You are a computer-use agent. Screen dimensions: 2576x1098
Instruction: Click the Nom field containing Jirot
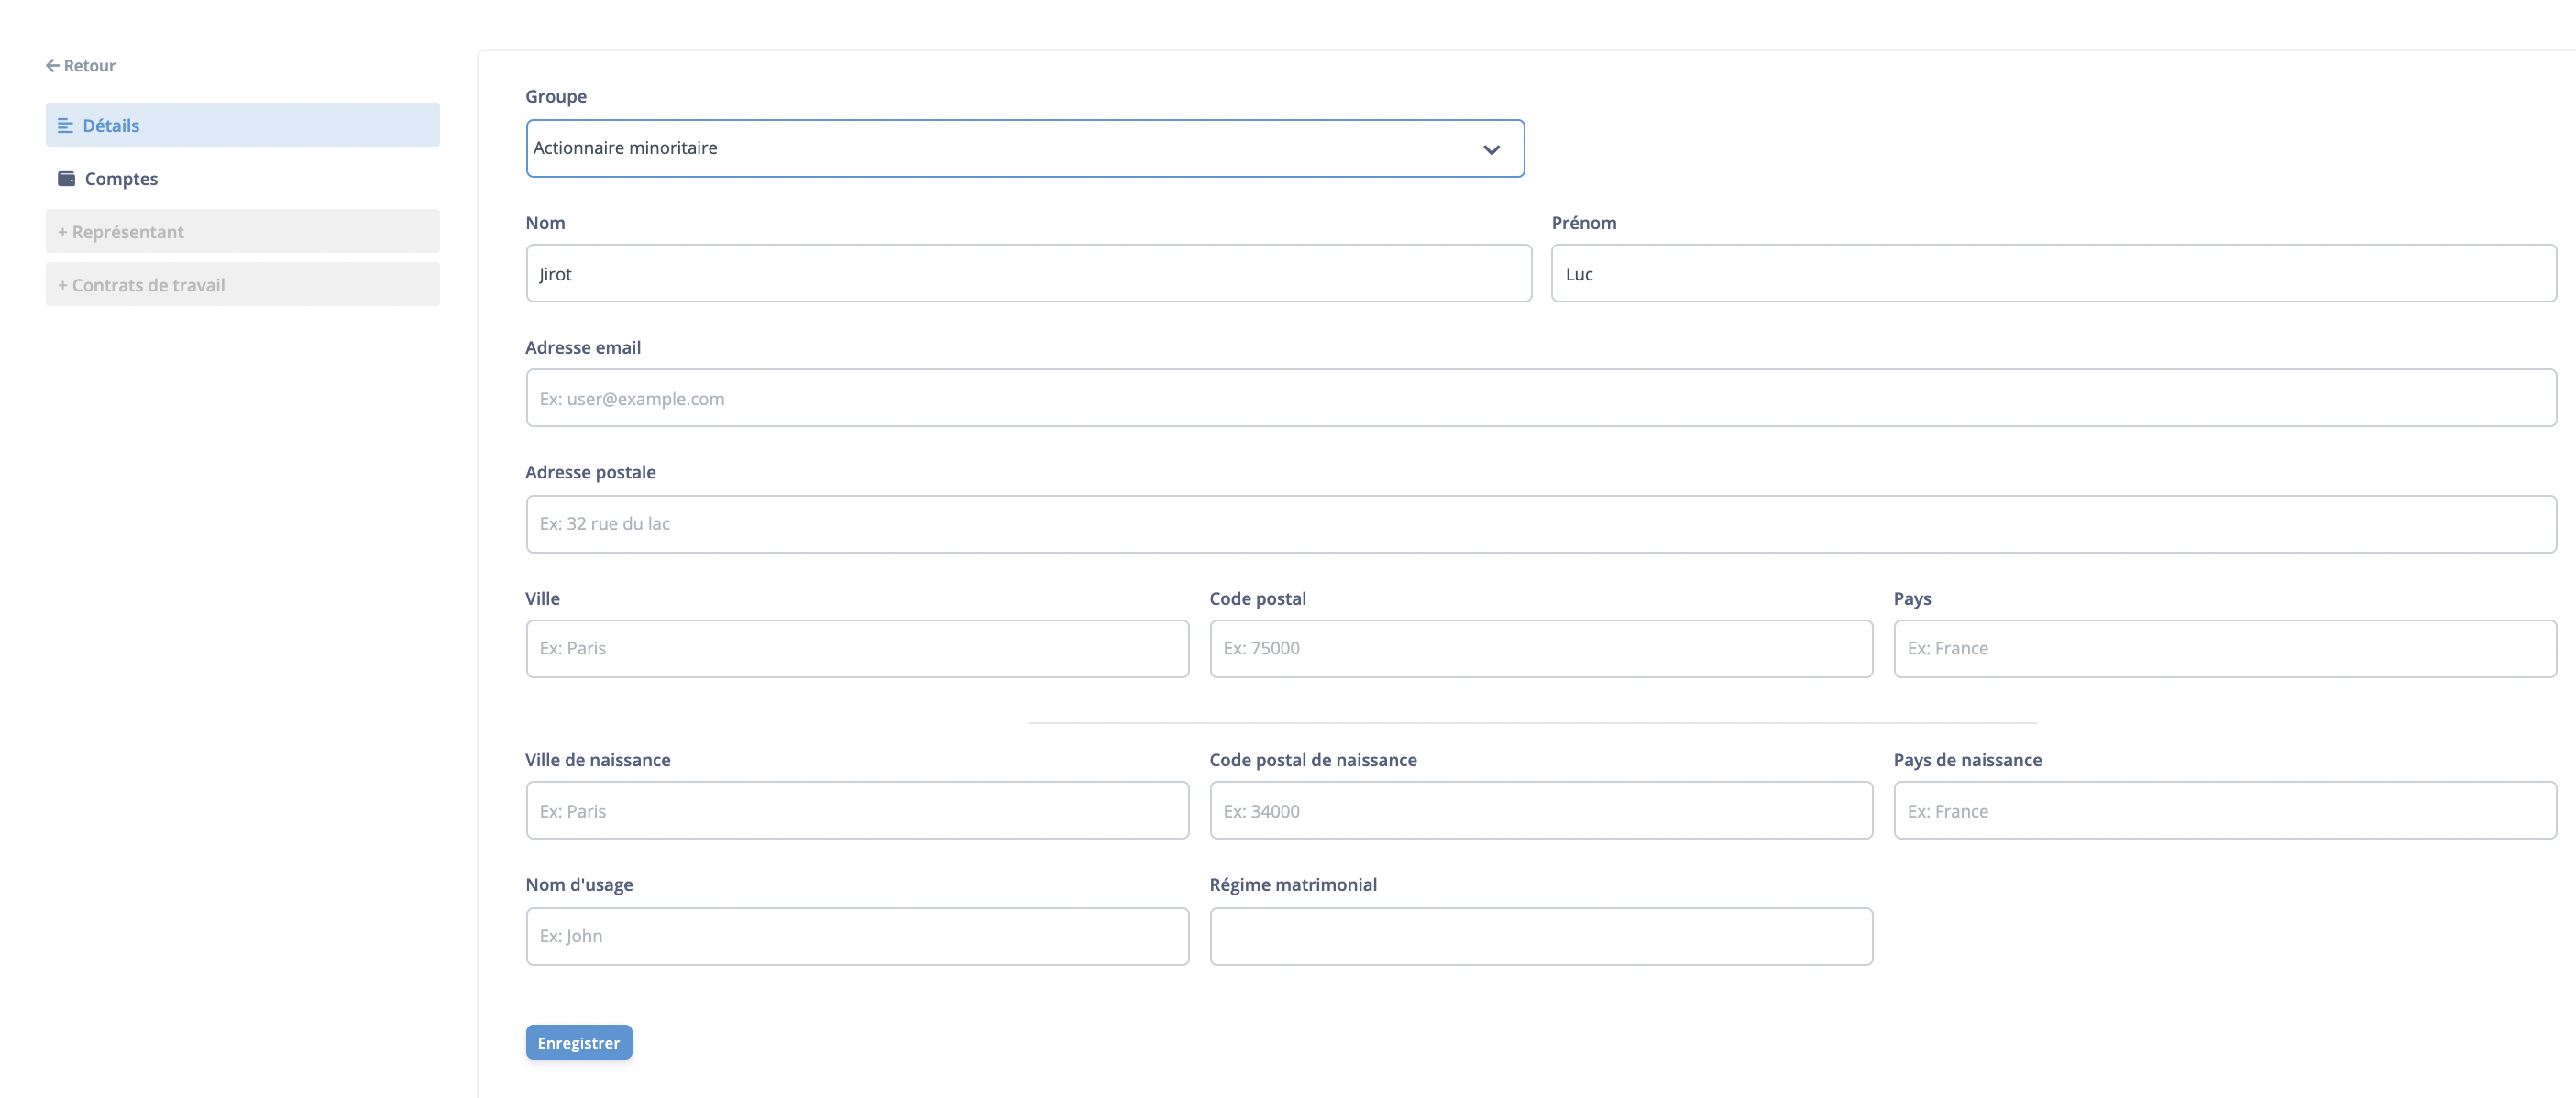1027,272
